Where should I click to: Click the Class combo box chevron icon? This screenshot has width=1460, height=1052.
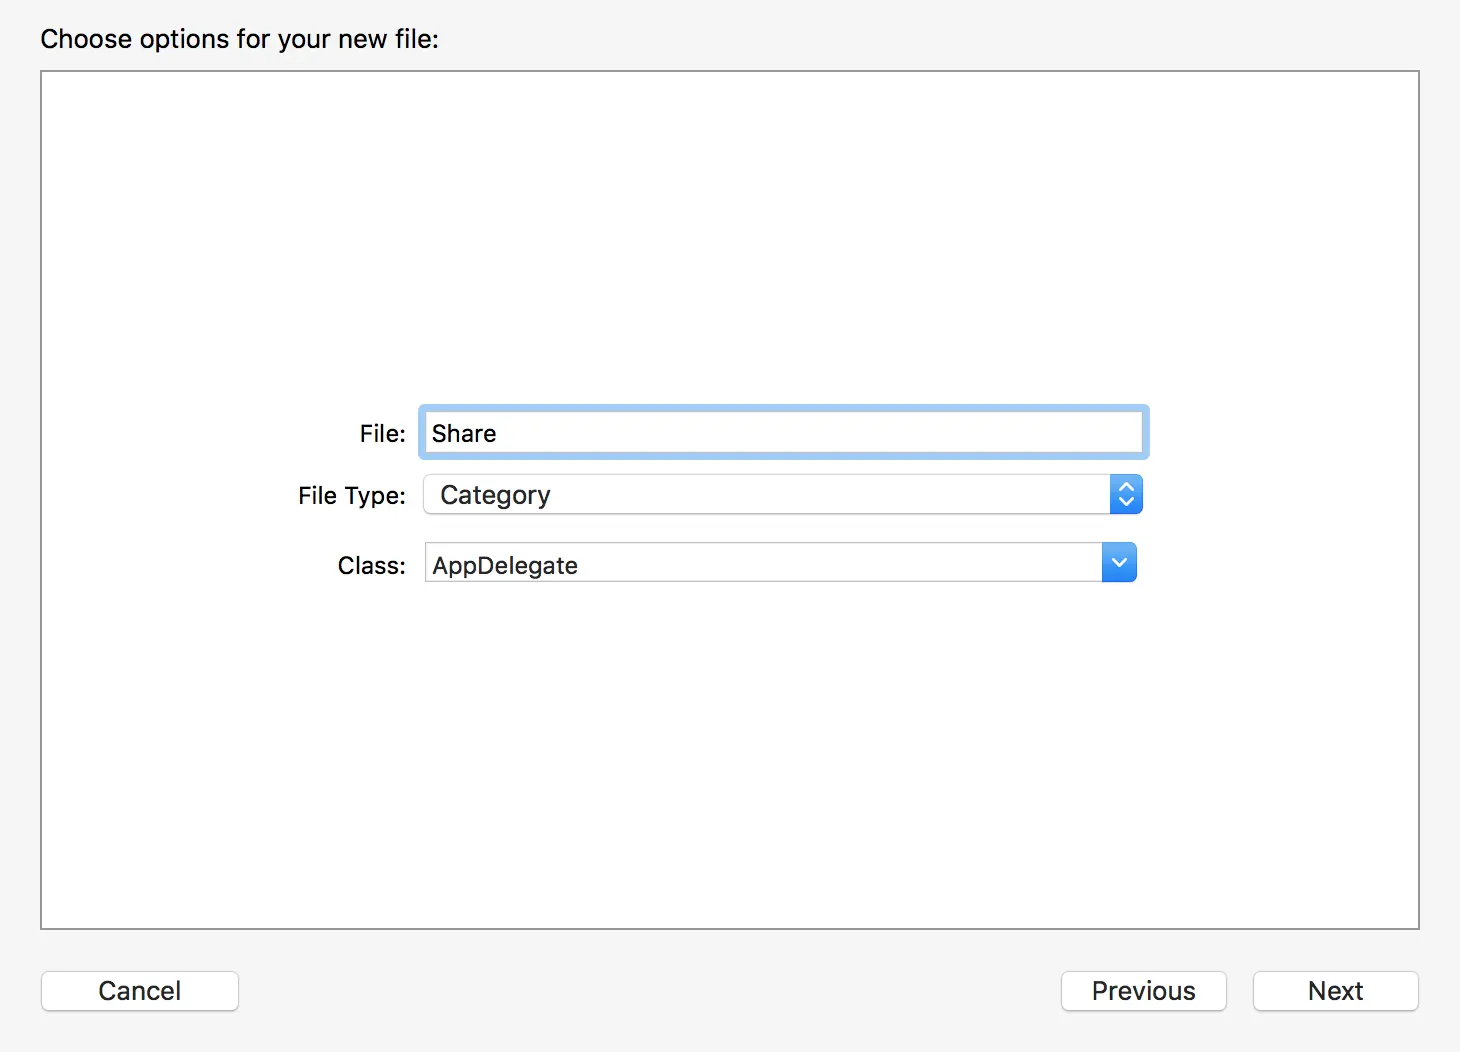point(1119,563)
